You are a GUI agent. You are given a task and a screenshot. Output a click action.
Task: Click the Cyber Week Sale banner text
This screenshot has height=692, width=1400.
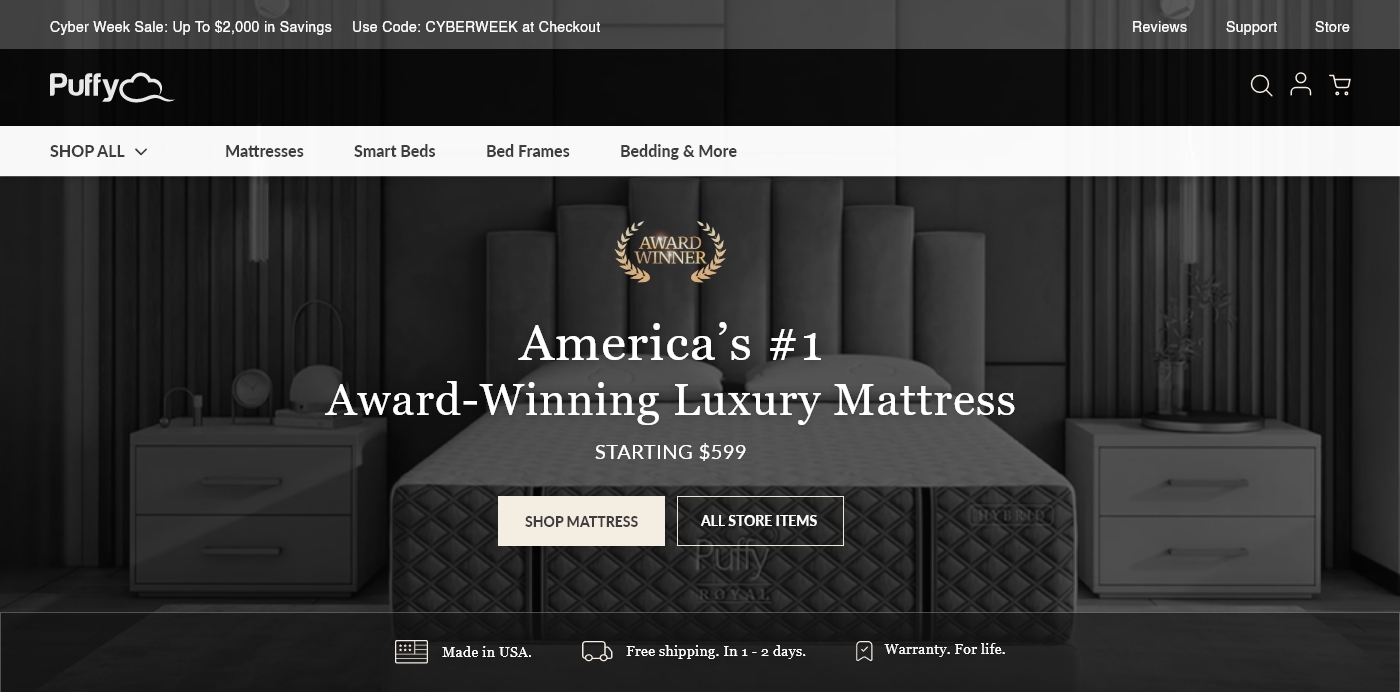[x=191, y=27]
